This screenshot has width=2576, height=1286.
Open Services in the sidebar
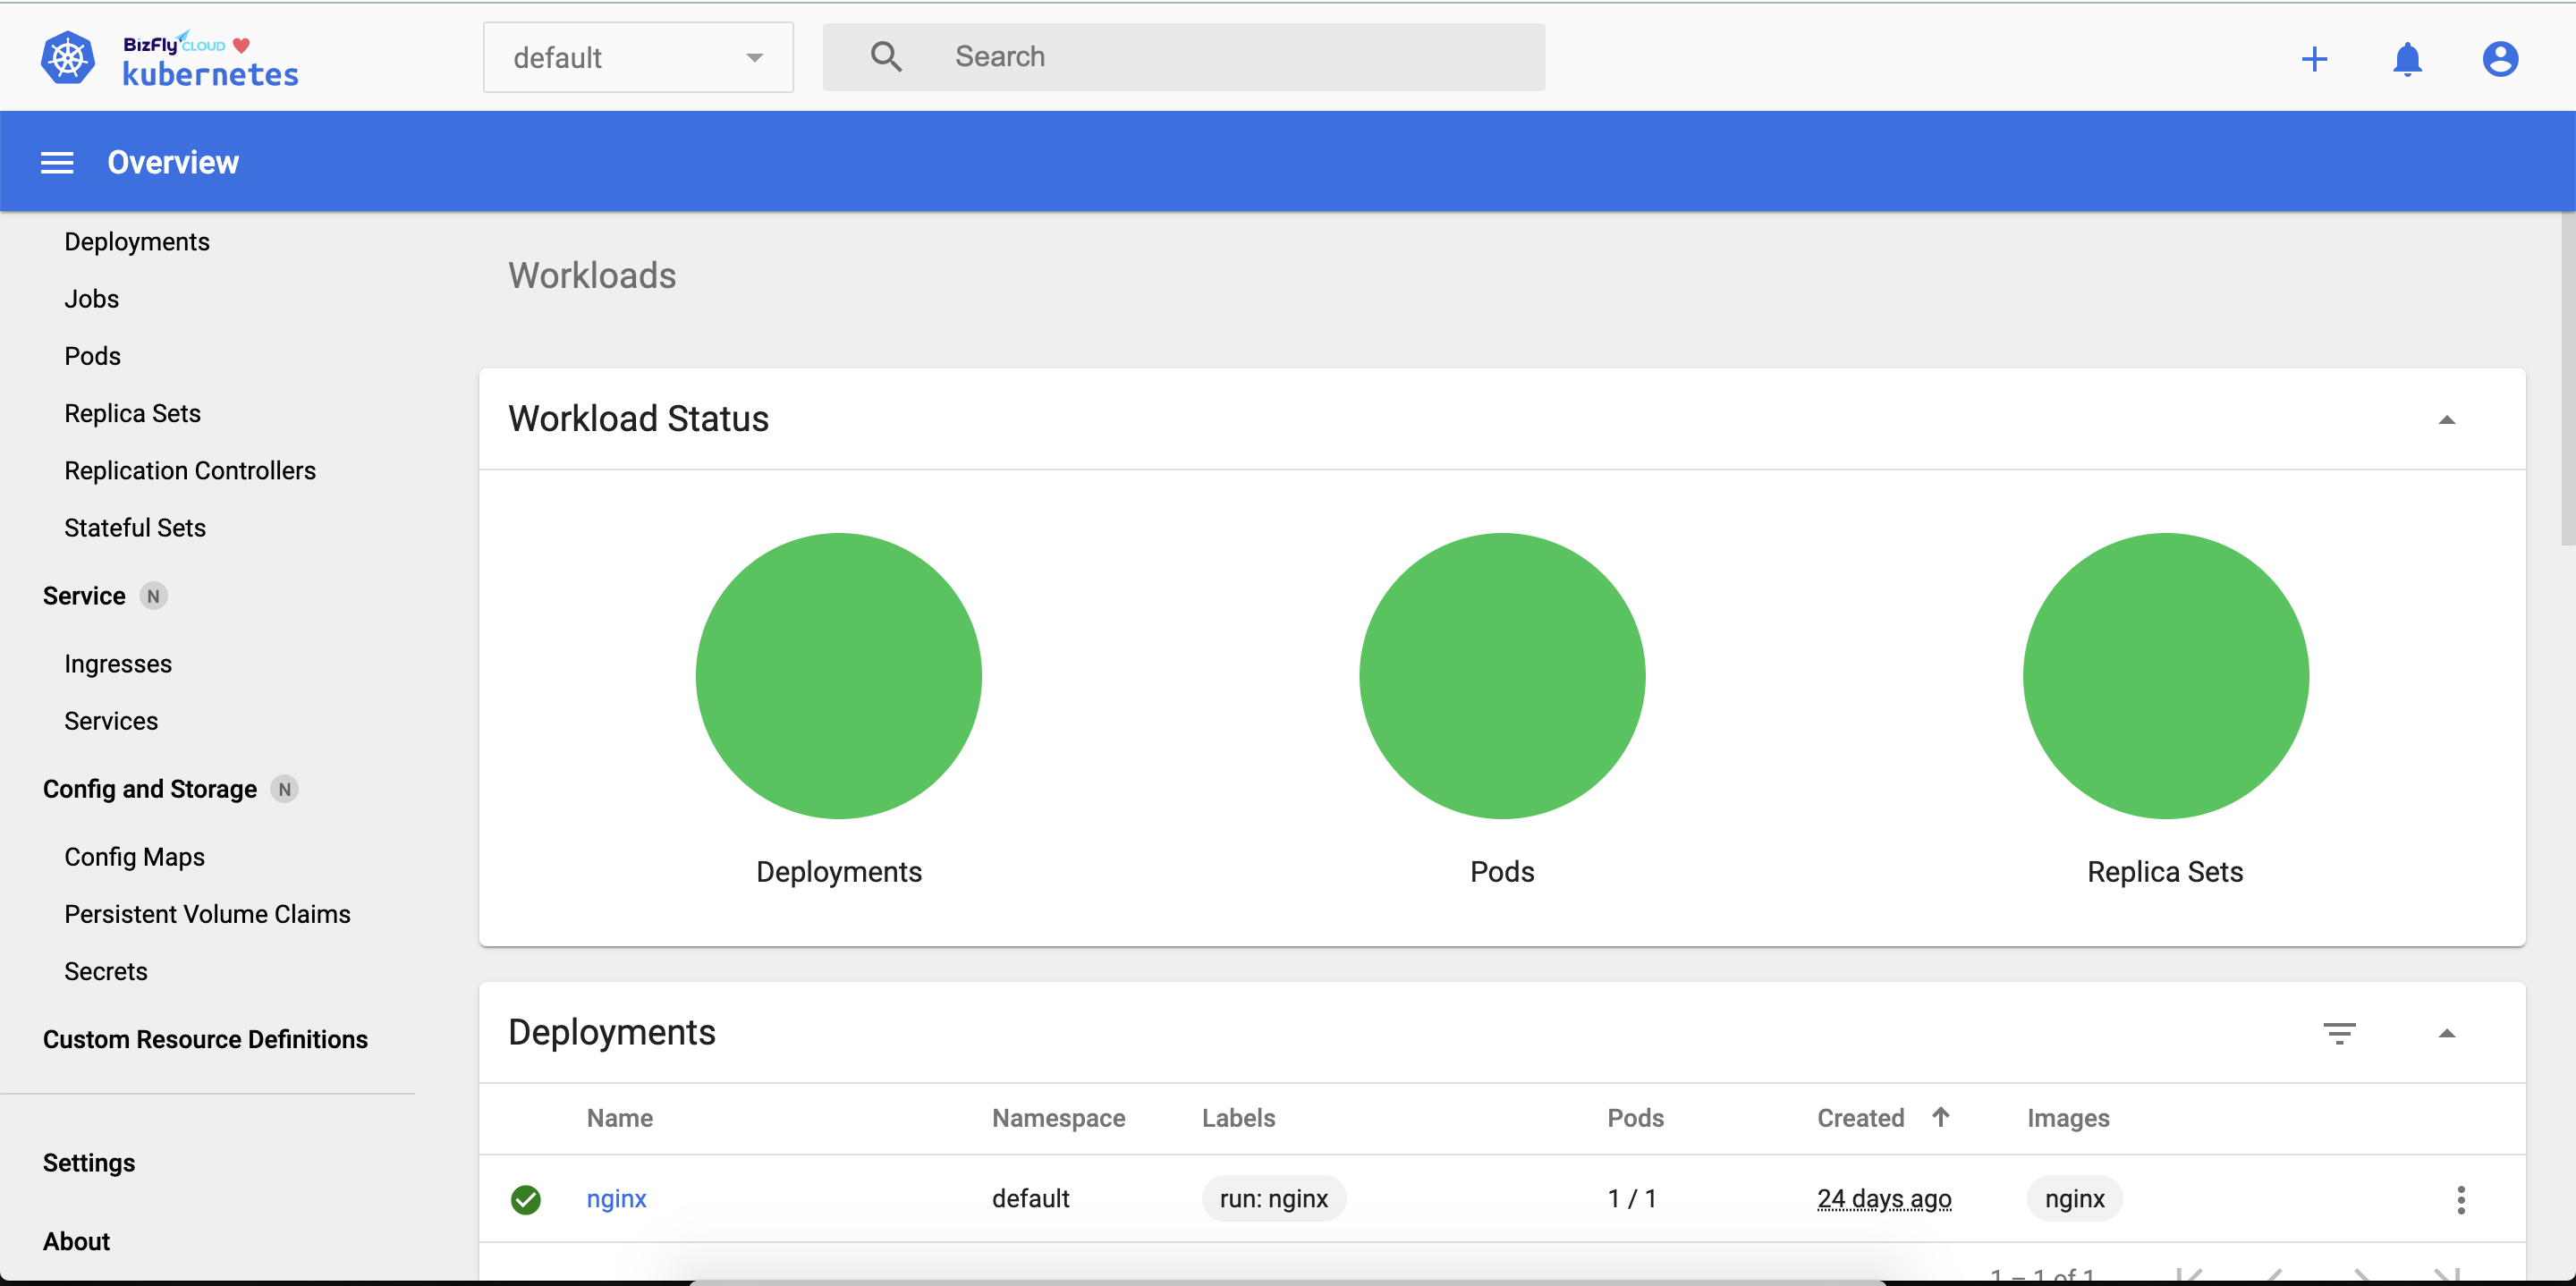[111, 721]
